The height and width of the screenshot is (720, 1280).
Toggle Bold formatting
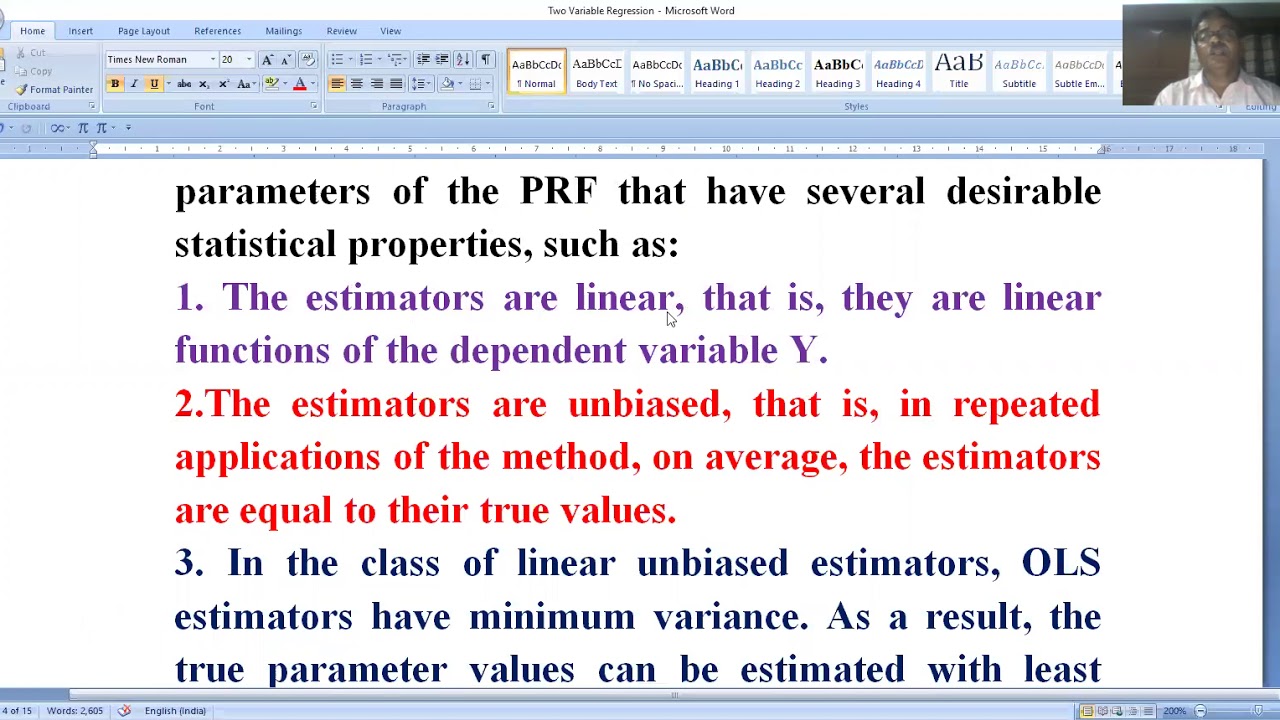115,84
